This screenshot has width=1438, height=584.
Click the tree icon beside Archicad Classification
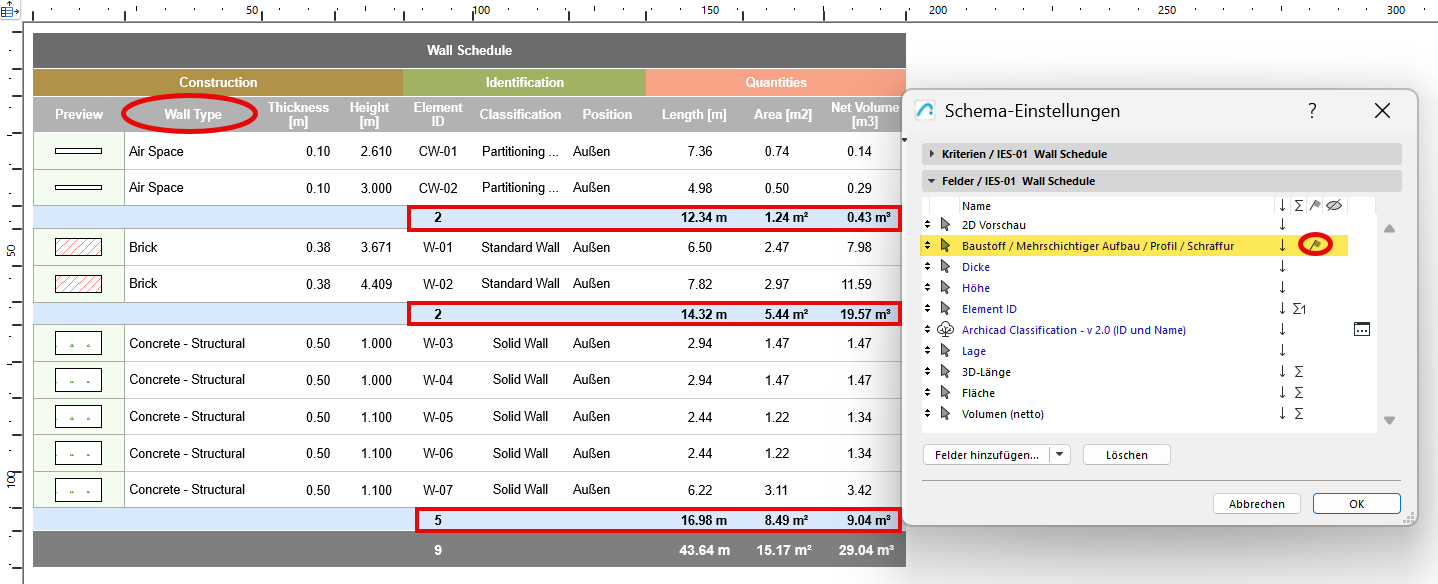tap(945, 330)
